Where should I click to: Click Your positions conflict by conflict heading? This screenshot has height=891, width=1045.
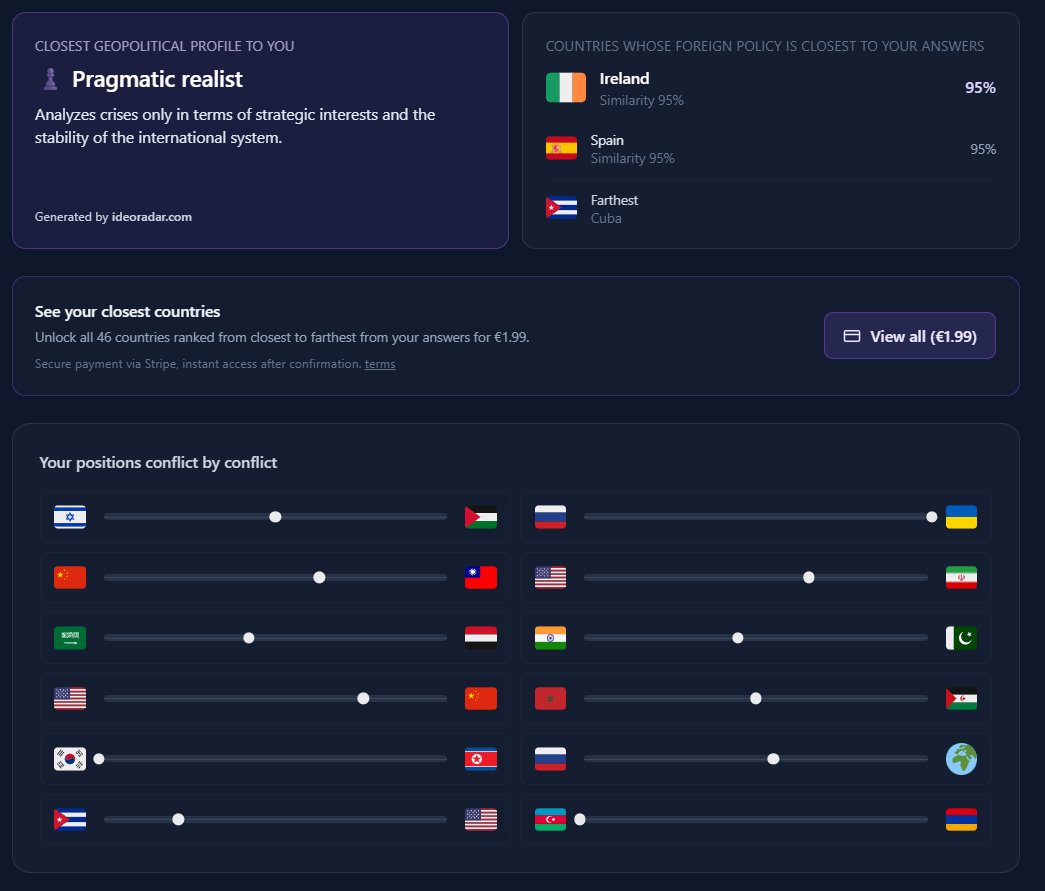point(158,462)
